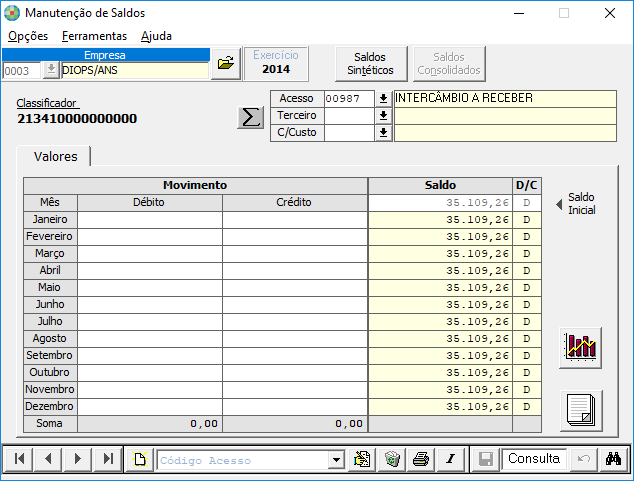Viewport: 634px width, 481px height.
Task: Go to last record navigation button
Action: click(x=108, y=459)
